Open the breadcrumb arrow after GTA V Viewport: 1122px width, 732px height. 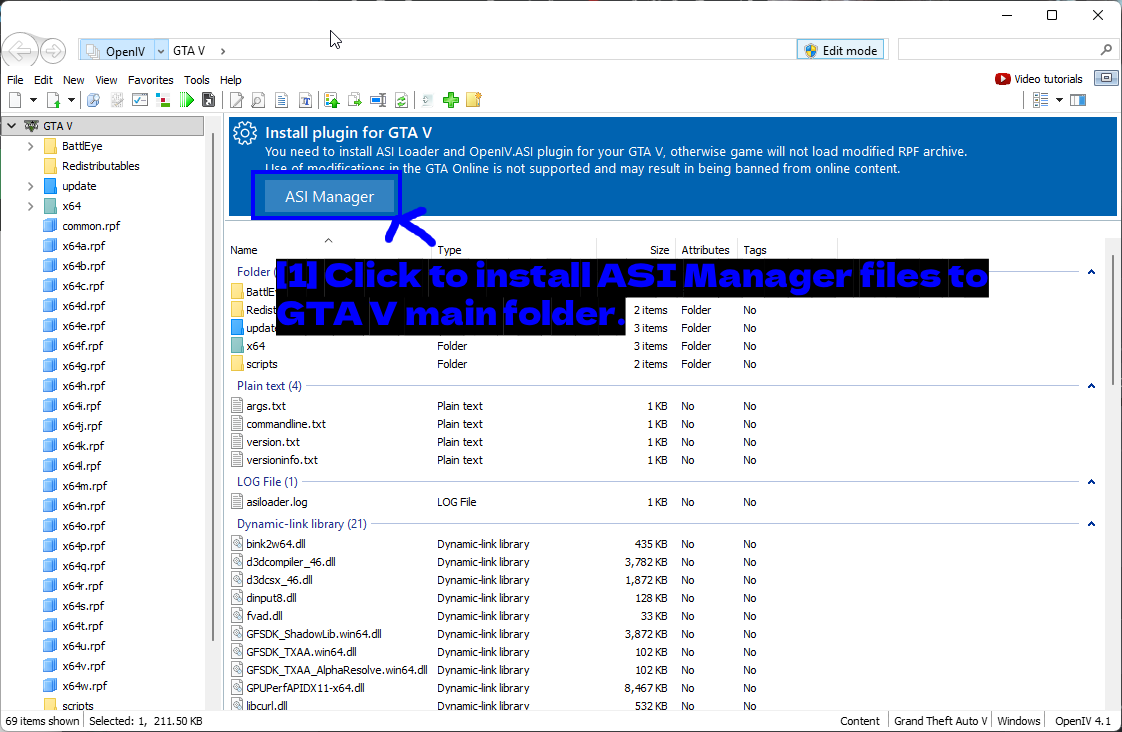coord(223,51)
